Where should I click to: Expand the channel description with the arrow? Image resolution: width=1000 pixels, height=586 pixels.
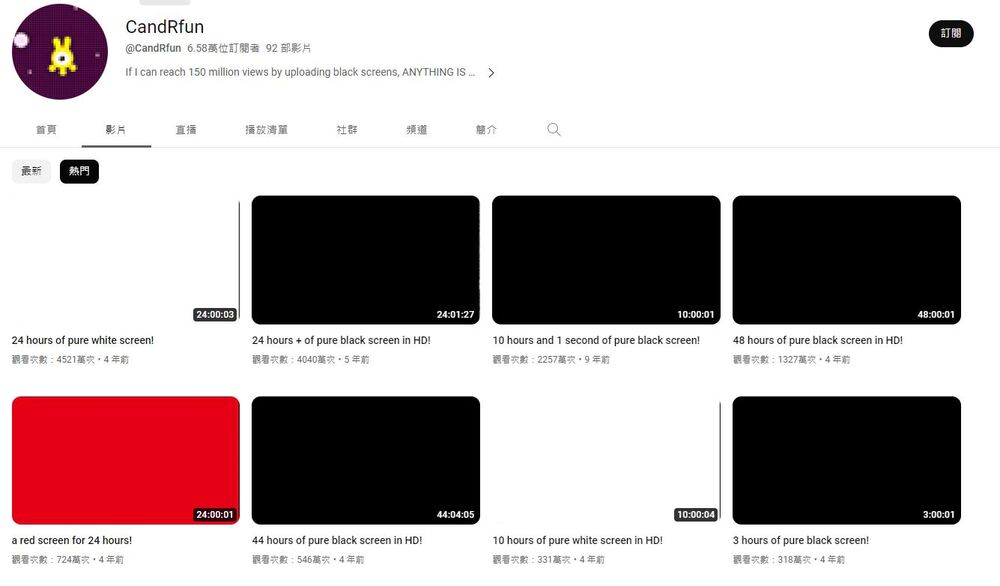pos(490,72)
